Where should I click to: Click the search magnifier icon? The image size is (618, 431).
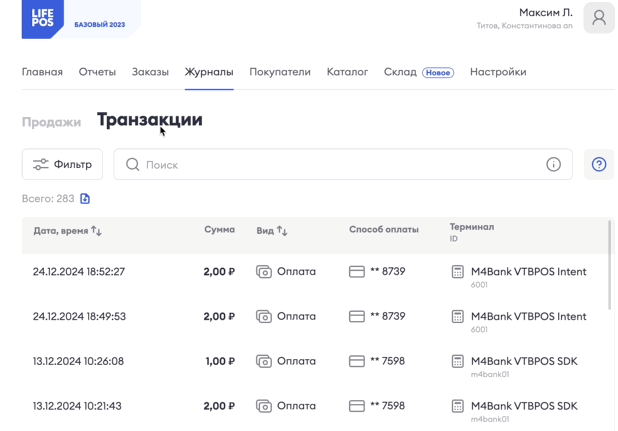132,164
